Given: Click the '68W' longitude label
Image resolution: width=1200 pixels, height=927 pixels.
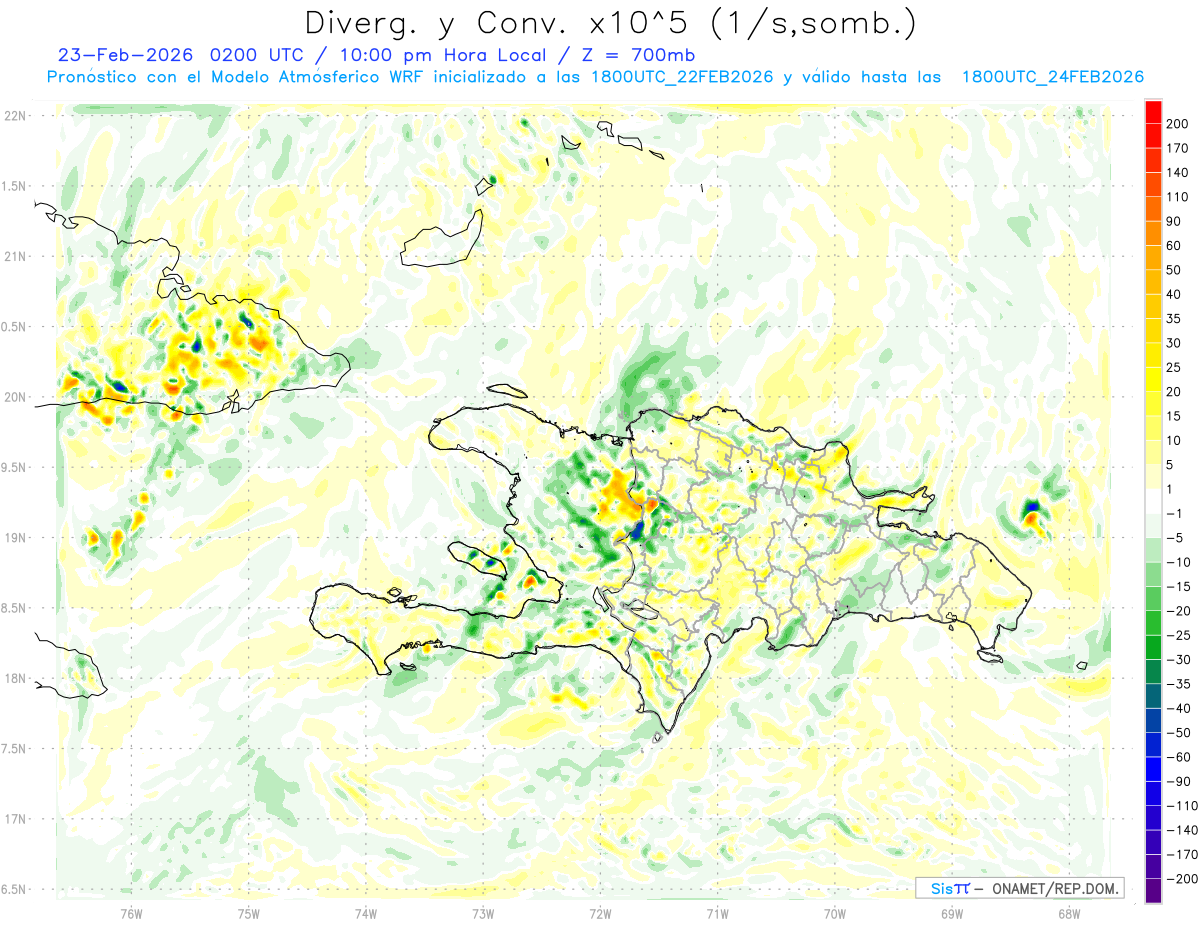Looking at the screenshot, I should pos(1069,913).
